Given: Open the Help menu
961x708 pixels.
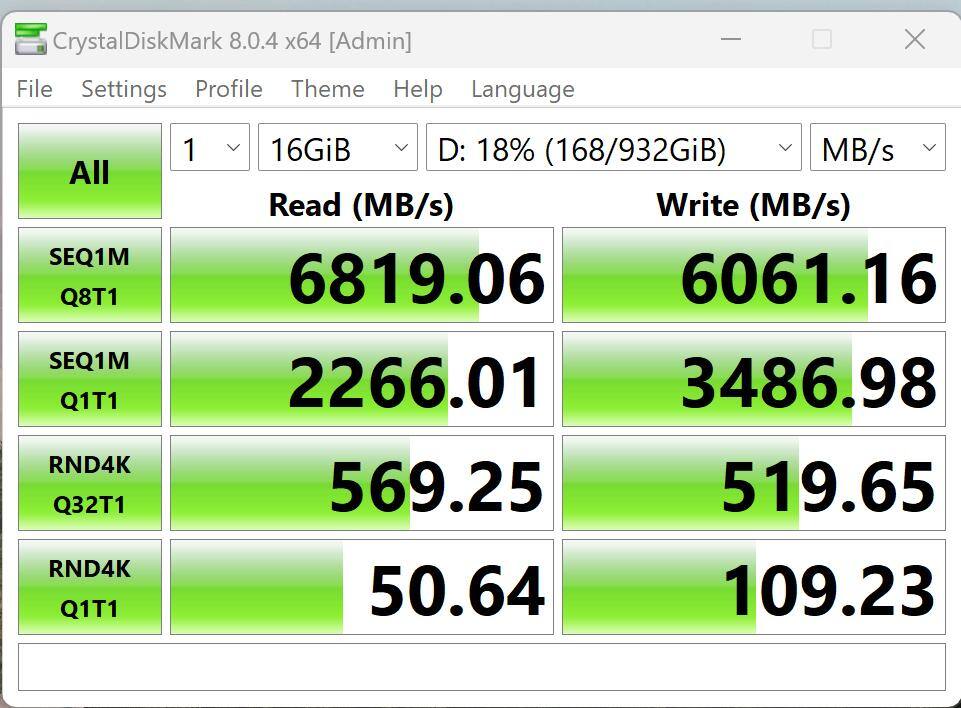Looking at the screenshot, I should click(417, 89).
